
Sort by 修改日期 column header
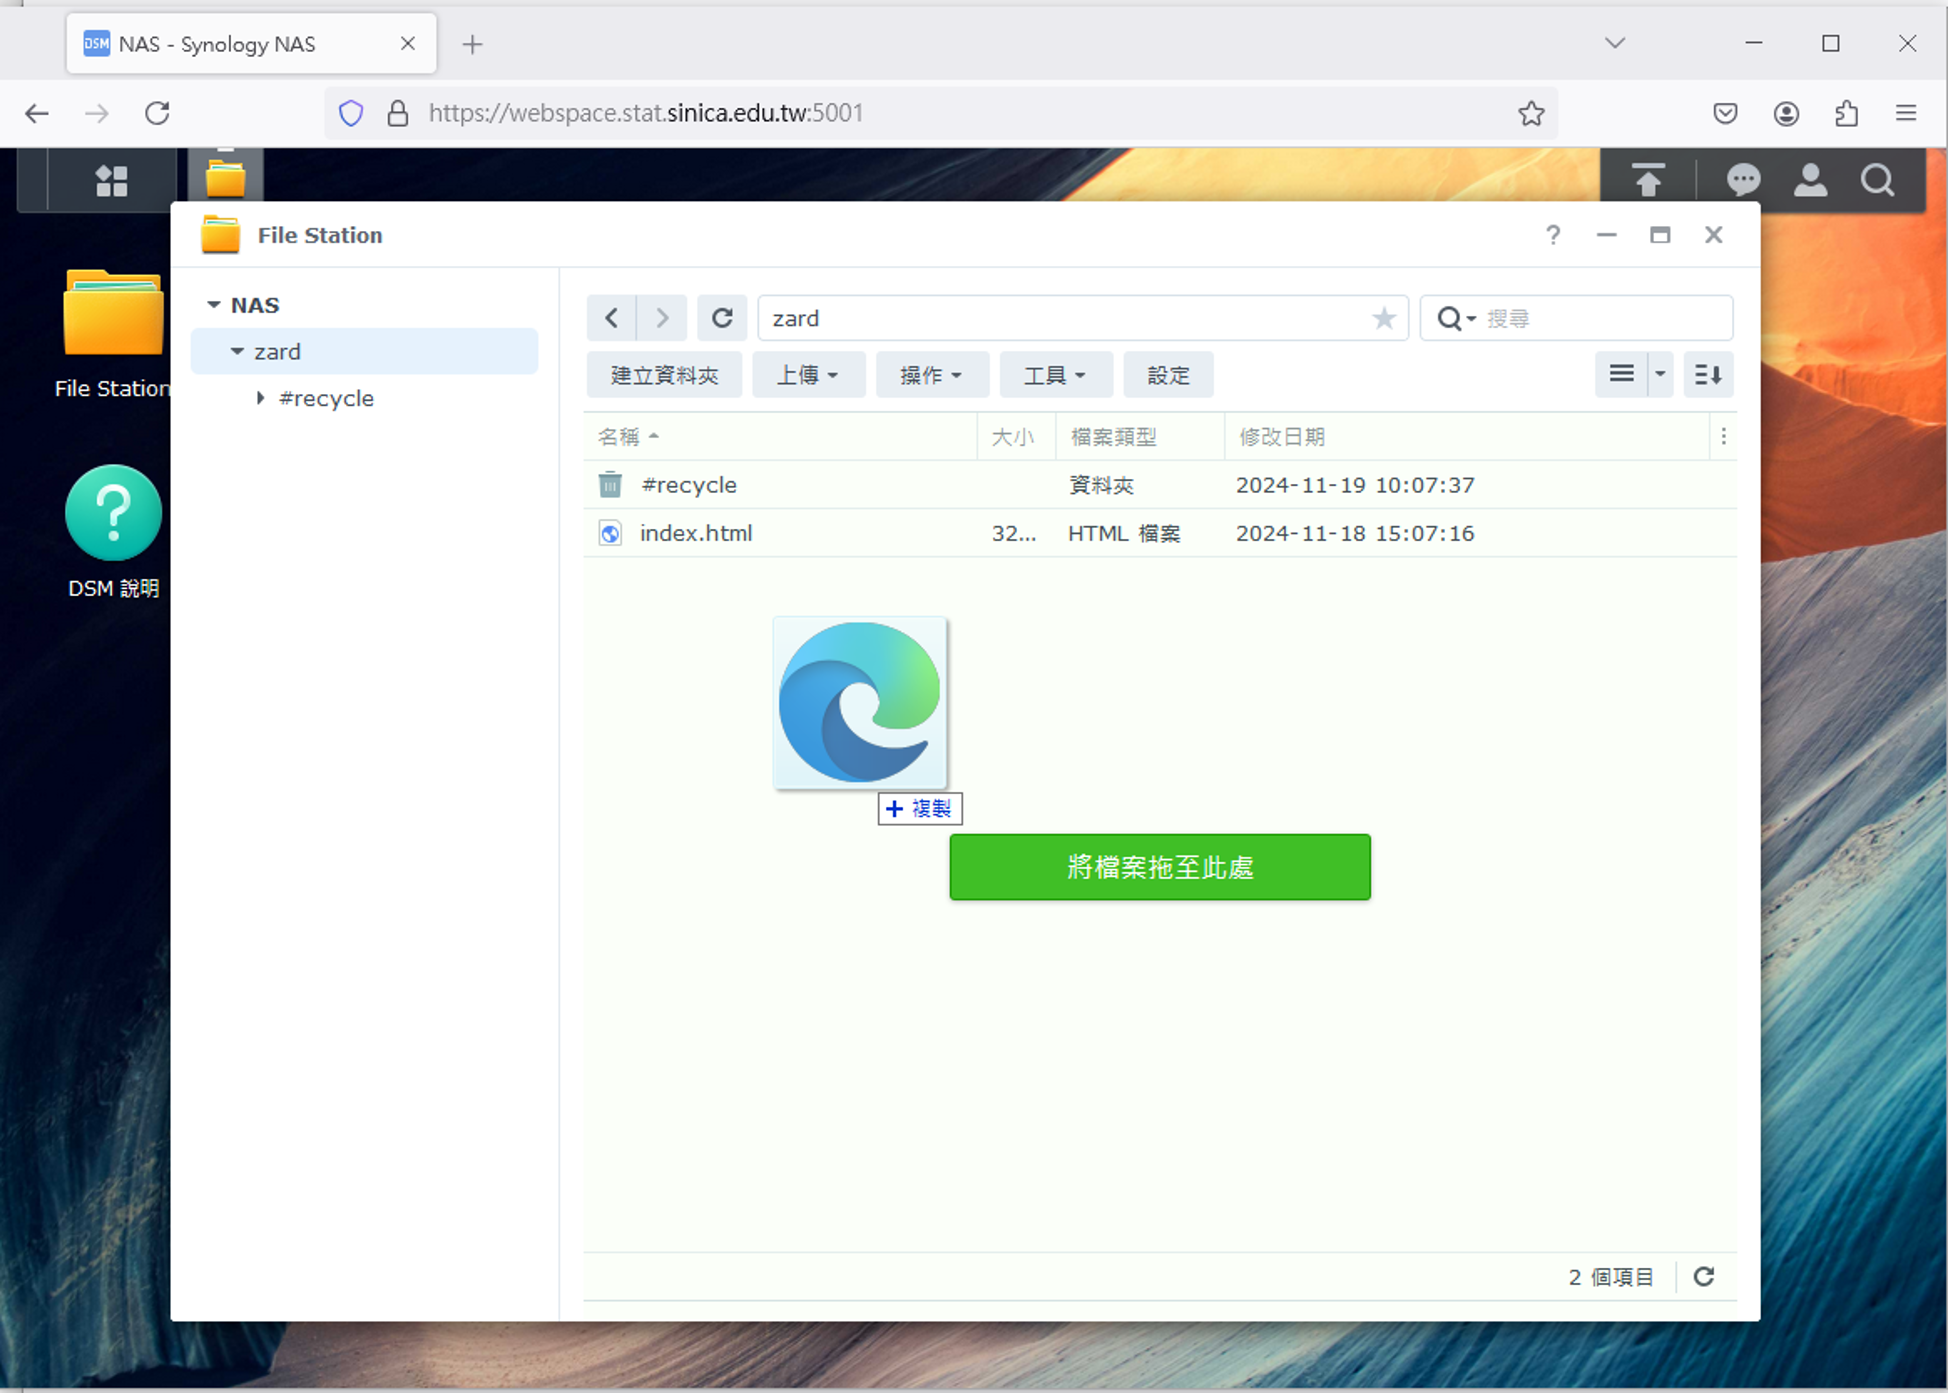click(x=1282, y=437)
